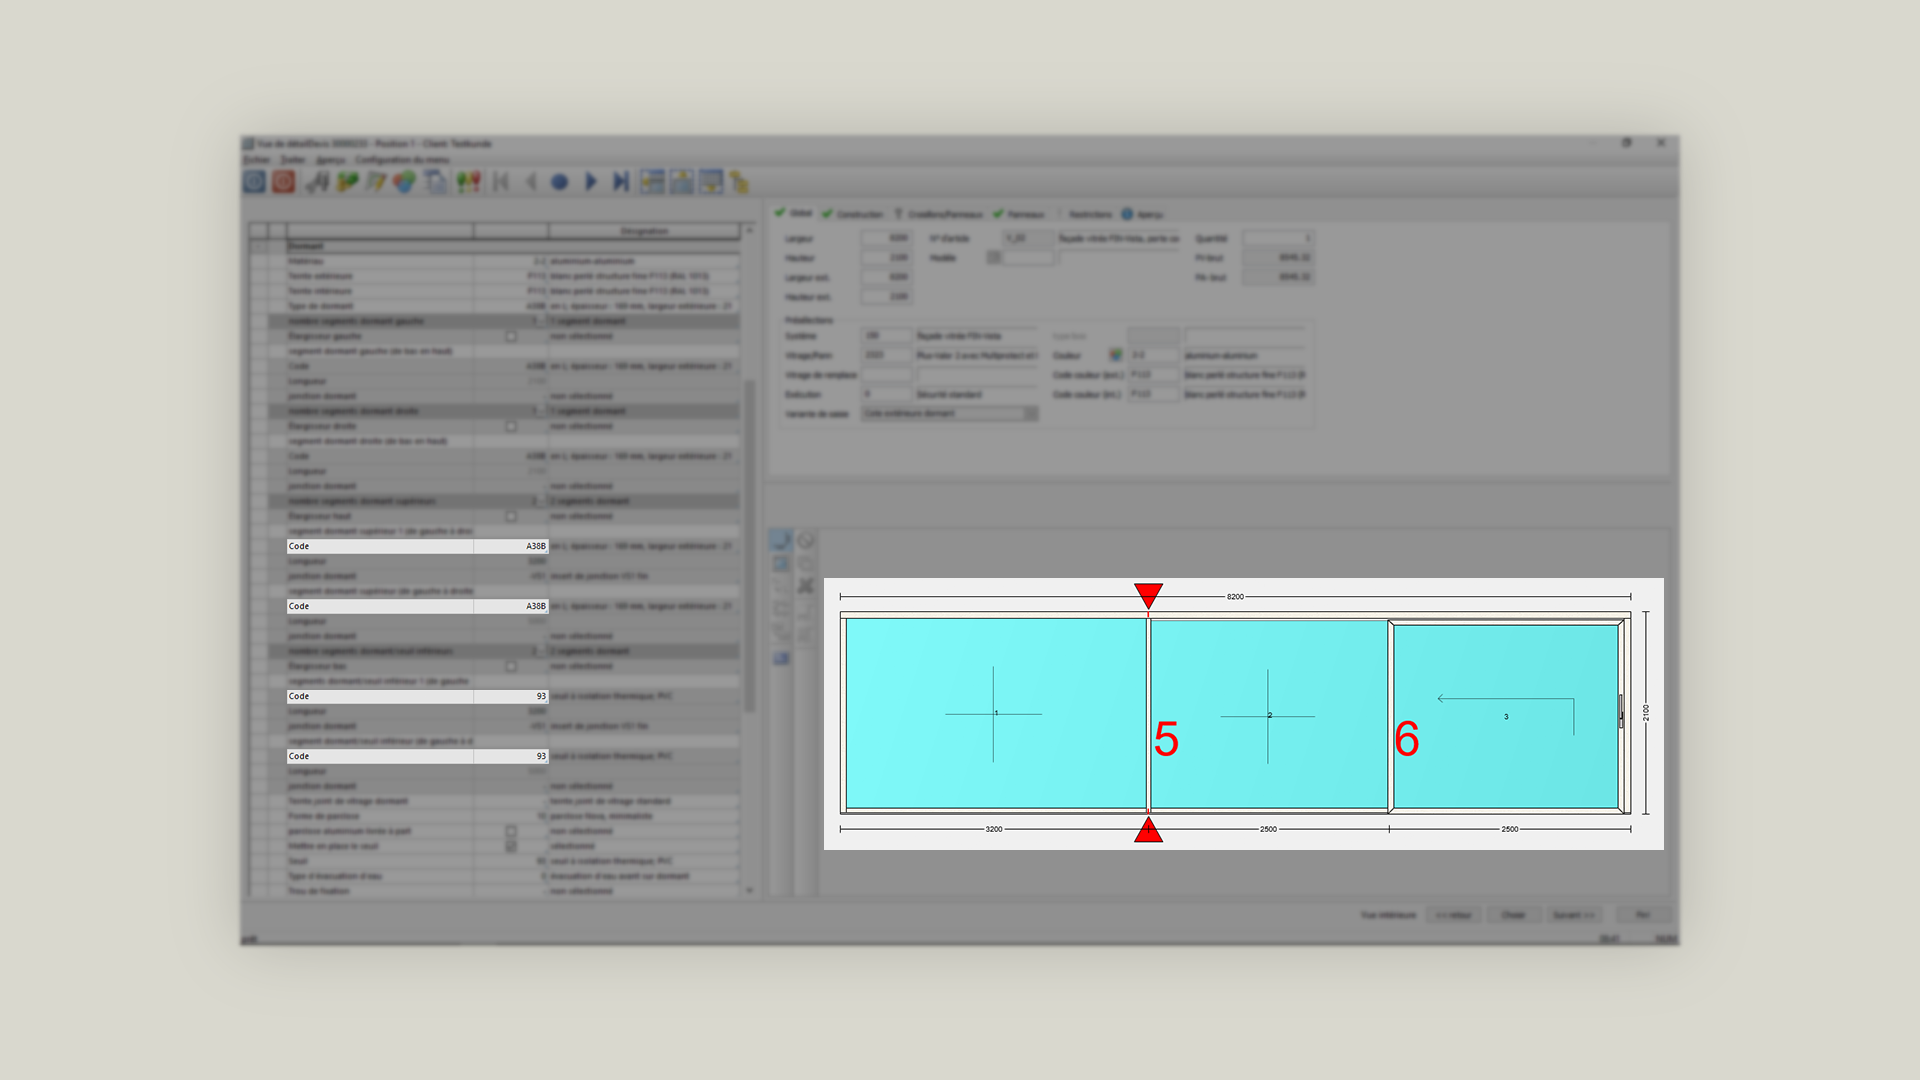
Task: Click the Largeur input field
Action: (886, 239)
